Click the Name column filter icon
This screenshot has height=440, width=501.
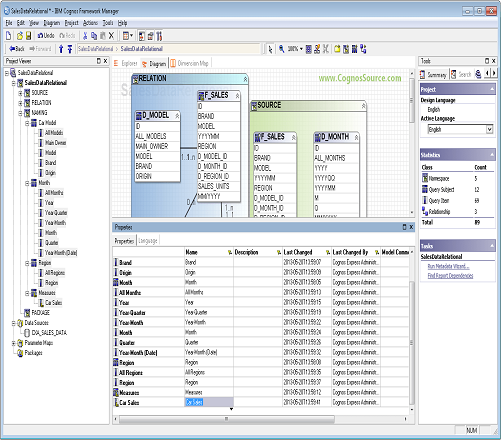coord(230,252)
